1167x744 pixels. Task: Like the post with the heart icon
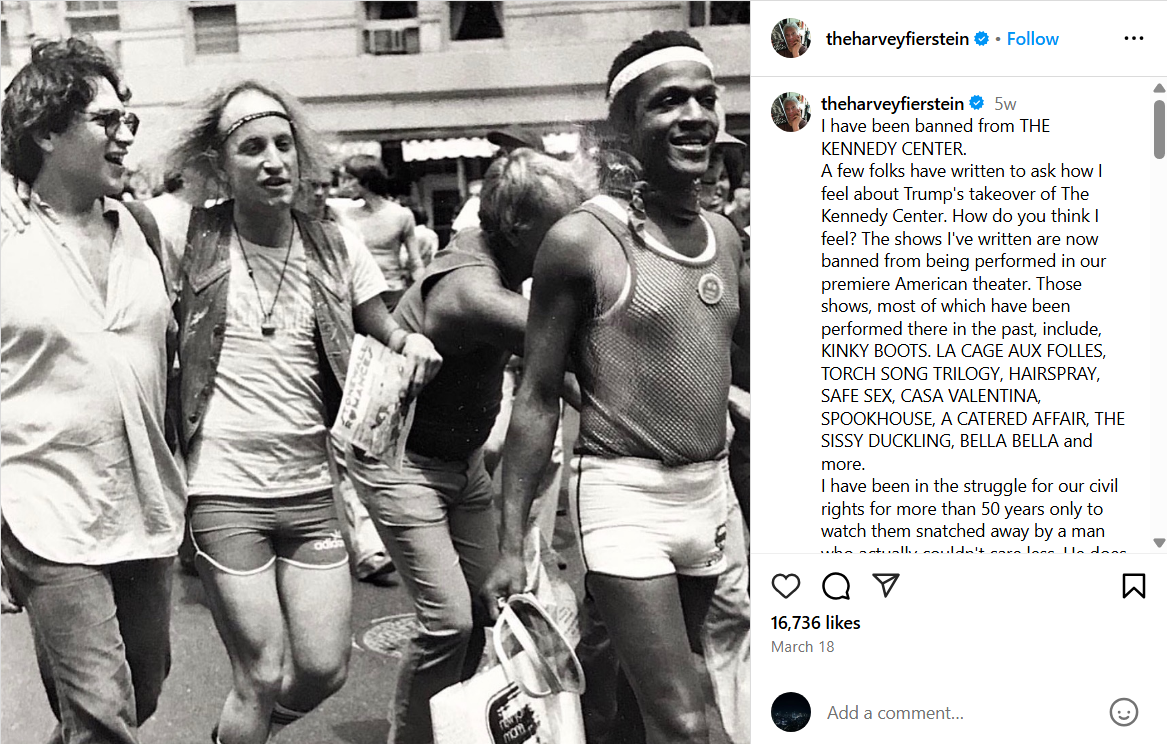[785, 586]
